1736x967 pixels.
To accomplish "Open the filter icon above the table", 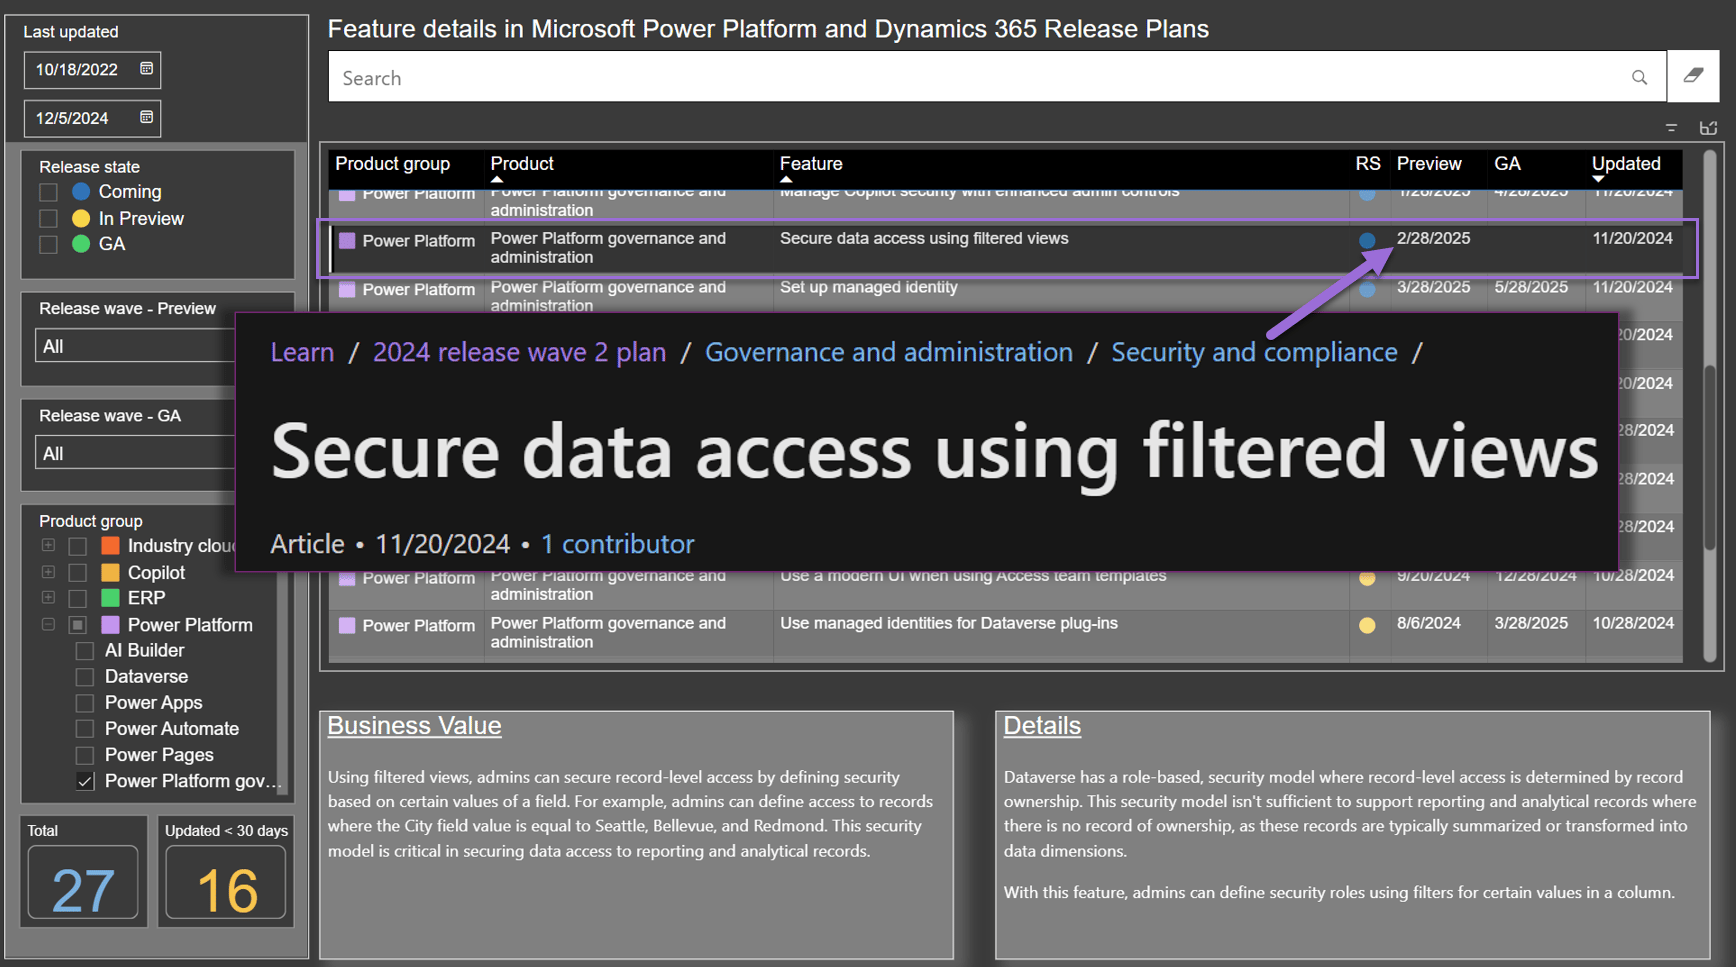I will (x=1671, y=128).
